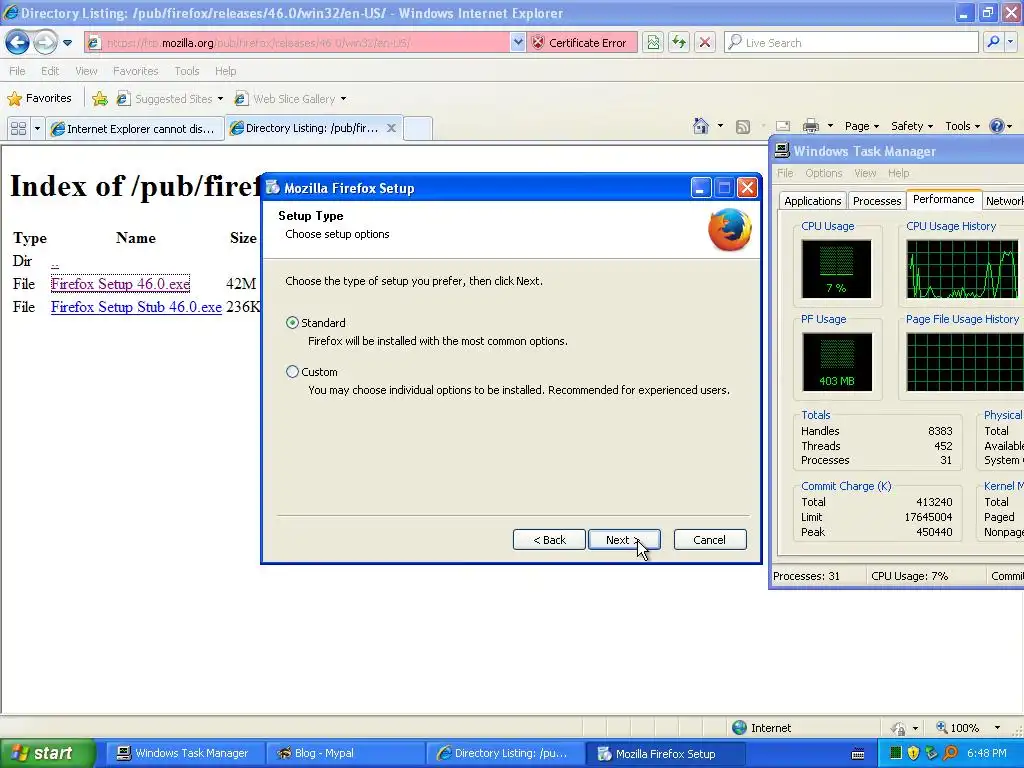Click the Home icon in command bar
The image size is (1024, 768).
point(701,126)
